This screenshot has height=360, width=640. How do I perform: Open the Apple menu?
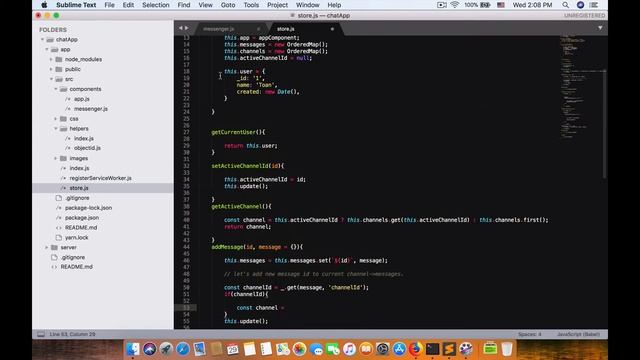pos(44,5)
